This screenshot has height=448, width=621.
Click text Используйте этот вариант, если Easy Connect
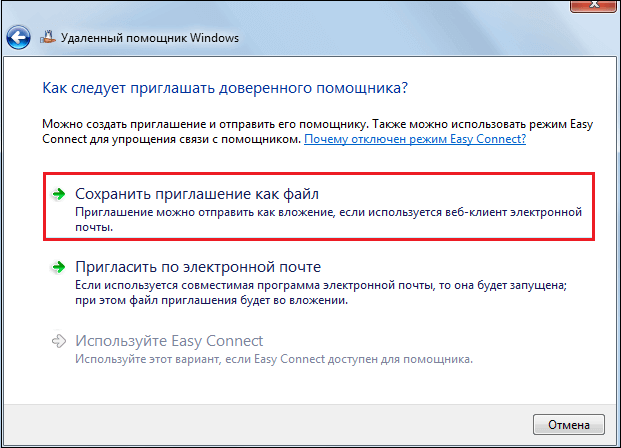pyautogui.click(x=274, y=359)
